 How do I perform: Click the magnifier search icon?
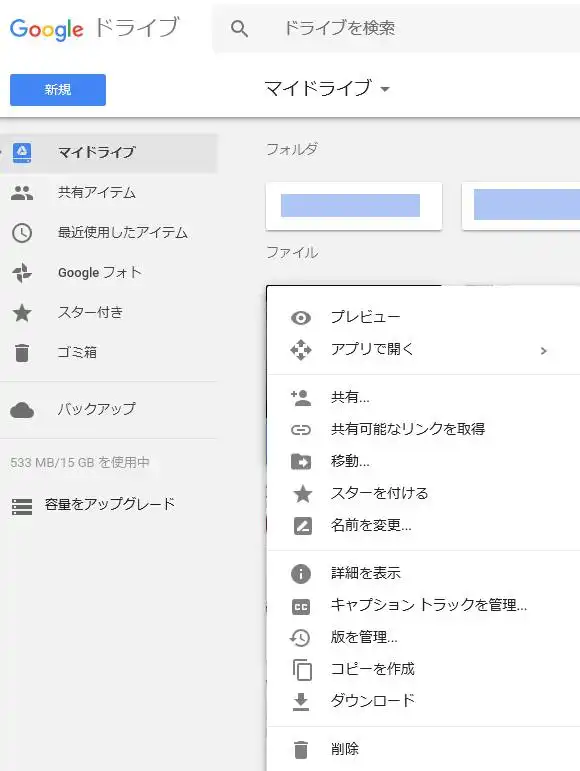(239, 29)
